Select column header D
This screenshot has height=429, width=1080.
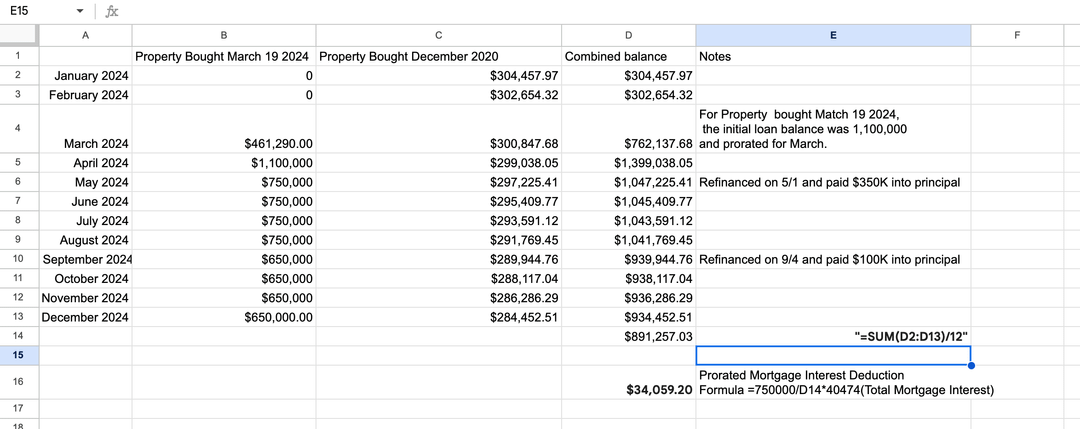(628, 35)
